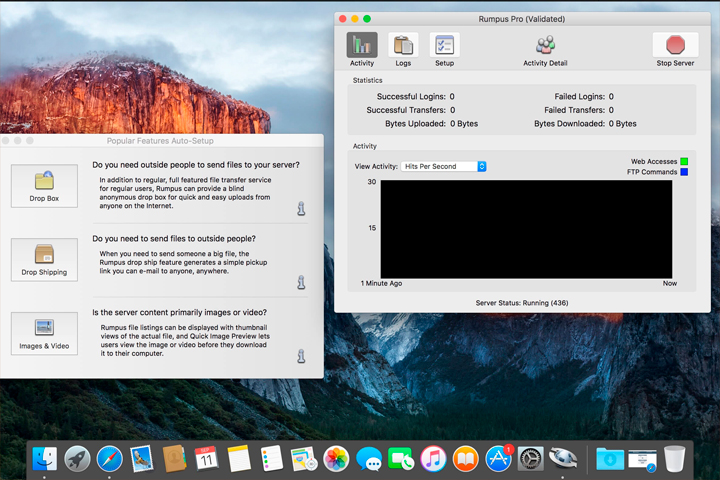Open iBooks from the Dock
720x480 pixels.
466,458
